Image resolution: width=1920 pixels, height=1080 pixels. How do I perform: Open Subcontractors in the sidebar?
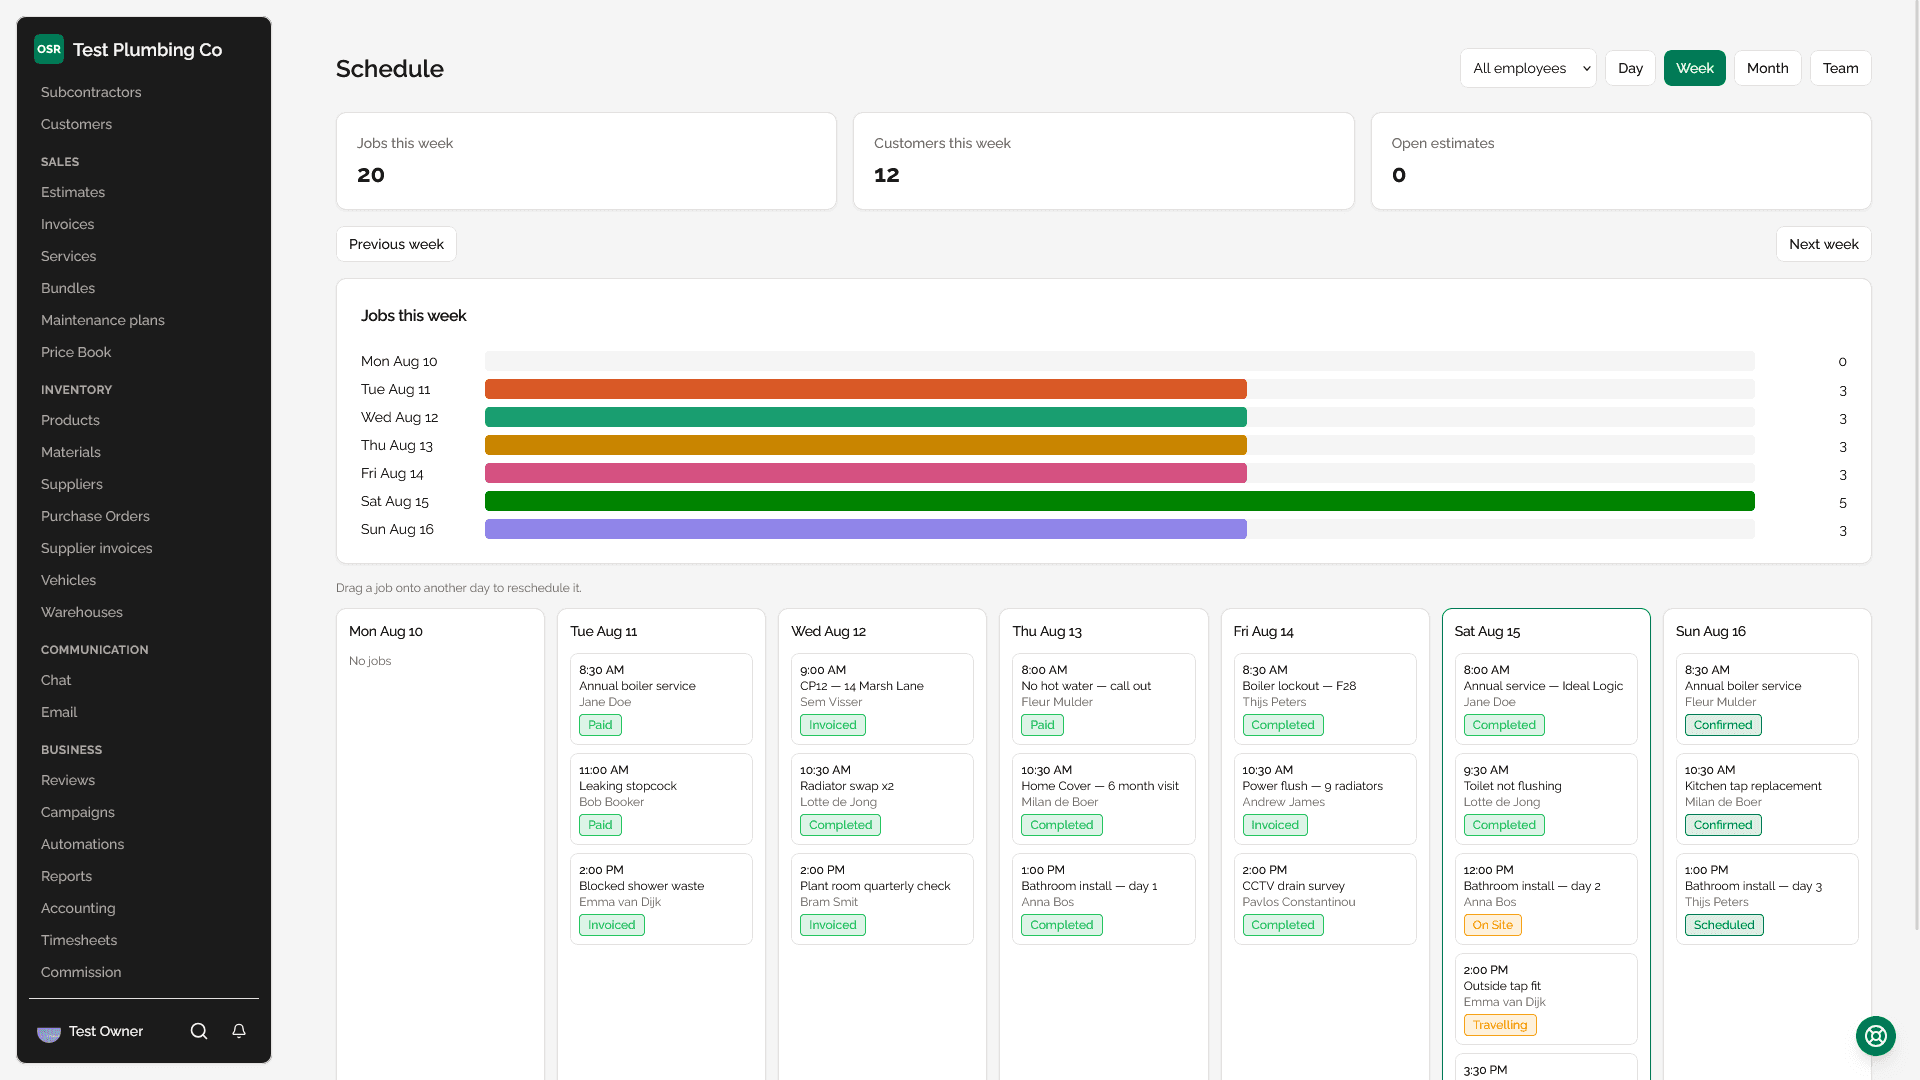[91, 92]
